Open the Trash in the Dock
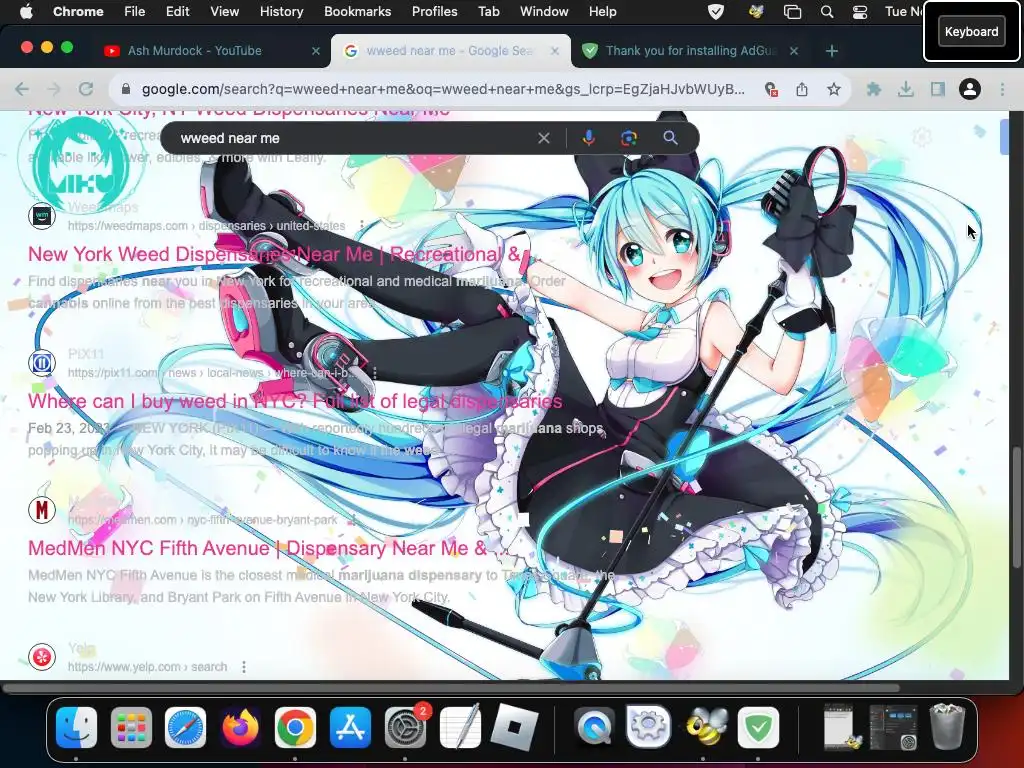Viewport: 1024px width, 768px height. tap(947, 726)
